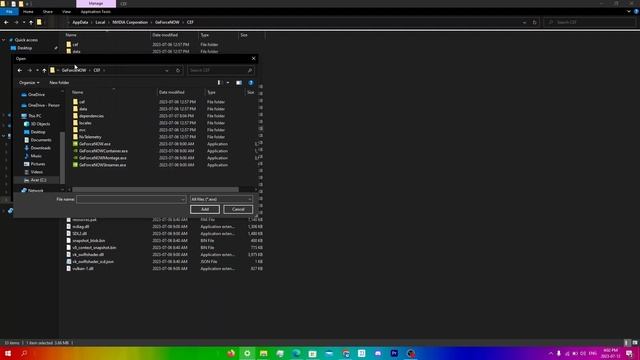Sort dialog list by Type column
Image resolution: width=640 pixels, height=360 pixels.
pyautogui.click(x=211, y=92)
